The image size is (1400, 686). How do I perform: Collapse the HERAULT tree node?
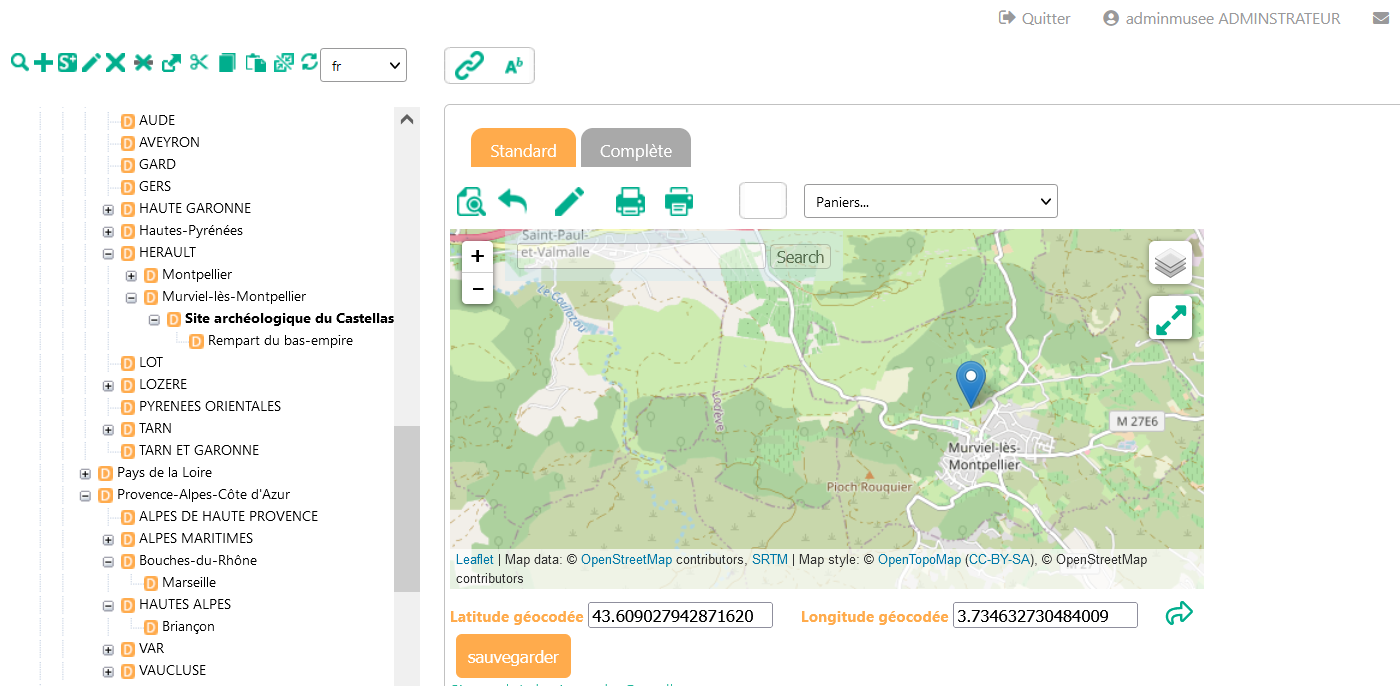coord(108,253)
